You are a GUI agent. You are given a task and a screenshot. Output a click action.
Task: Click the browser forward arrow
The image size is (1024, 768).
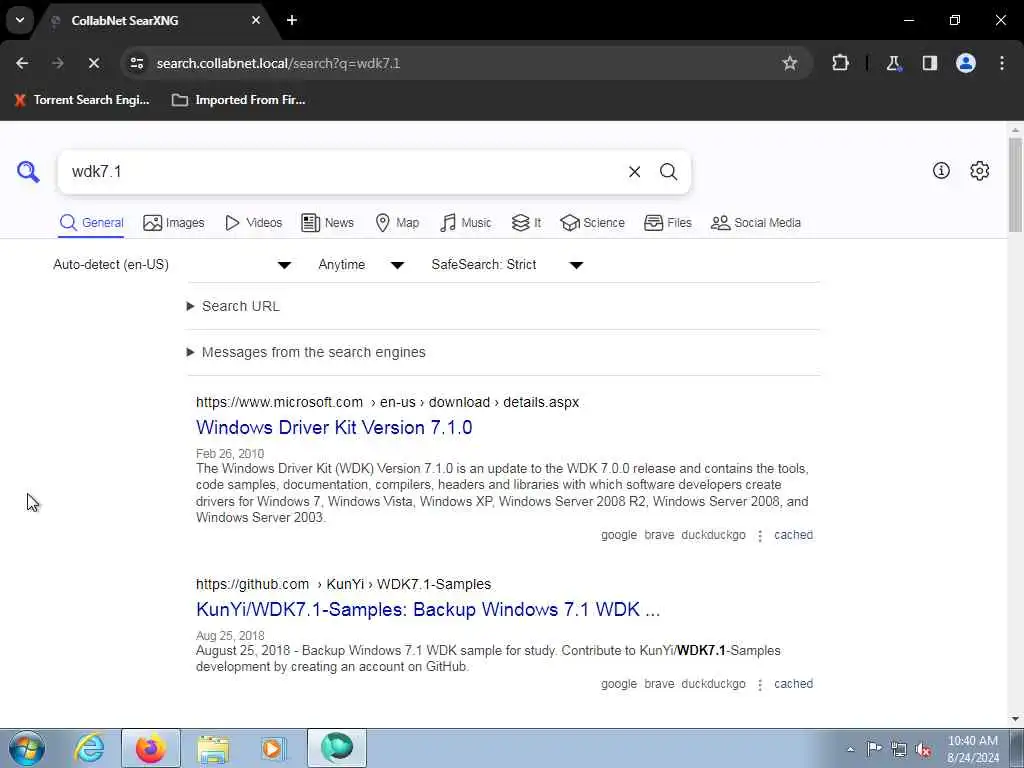[57, 63]
